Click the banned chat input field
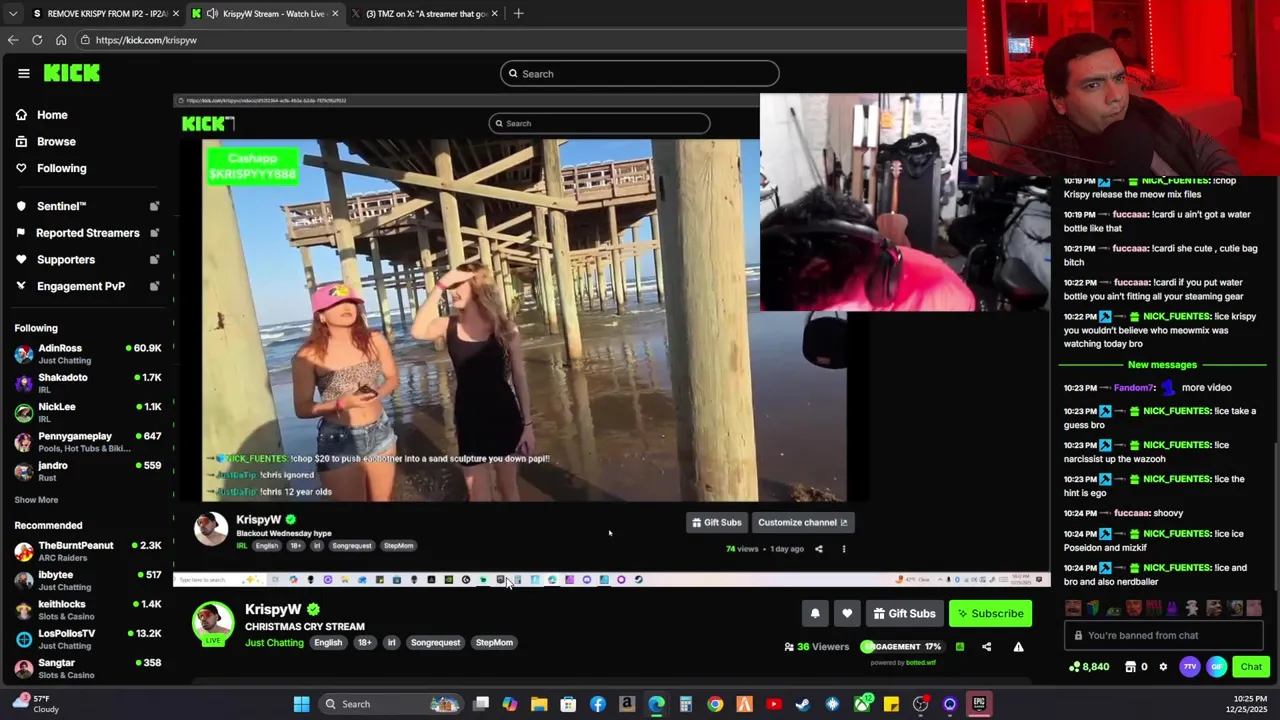This screenshot has height=720, width=1280. [1165, 635]
